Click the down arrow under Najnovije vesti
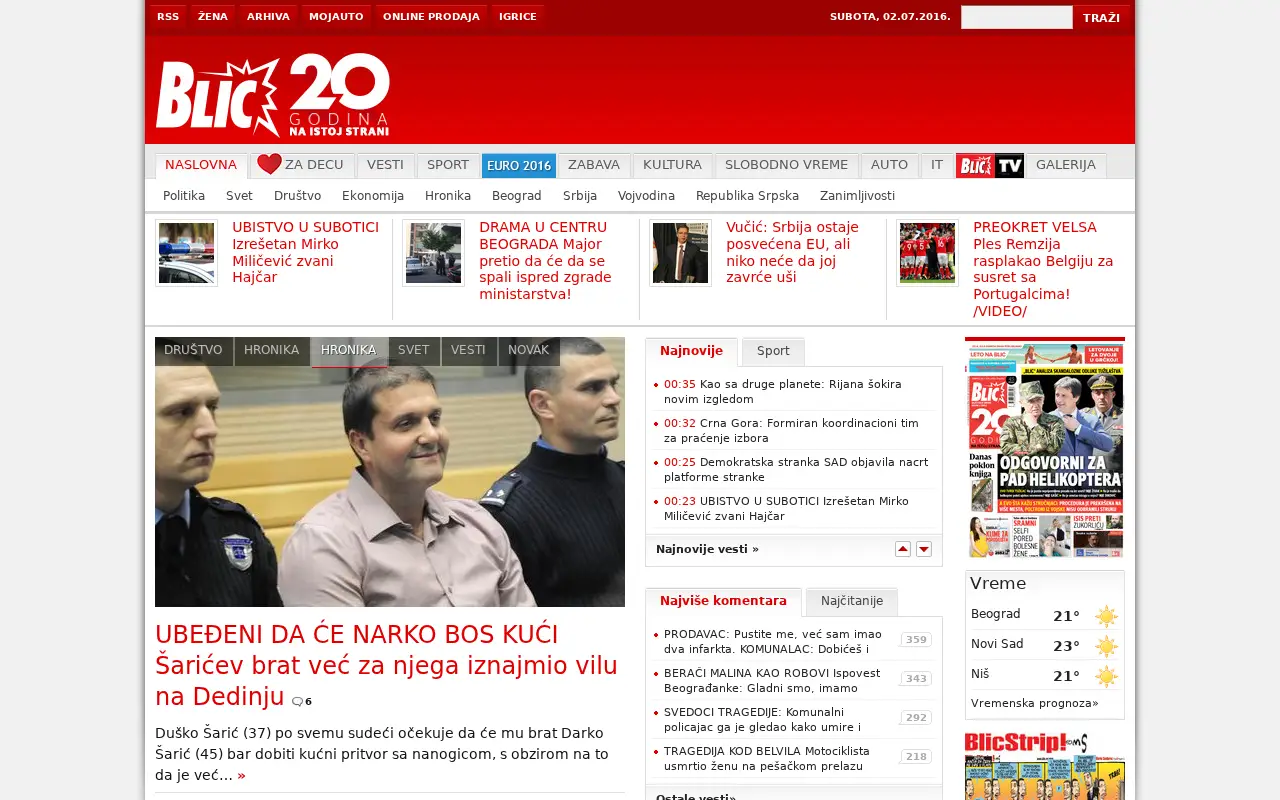1280x800 pixels. 924,549
